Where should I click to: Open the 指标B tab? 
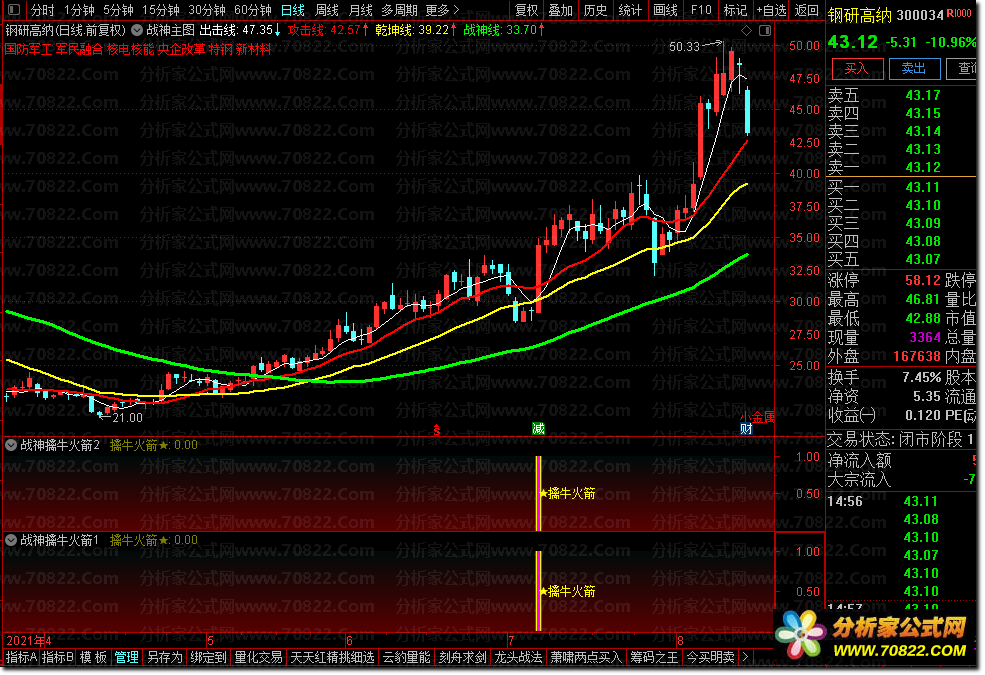58,657
